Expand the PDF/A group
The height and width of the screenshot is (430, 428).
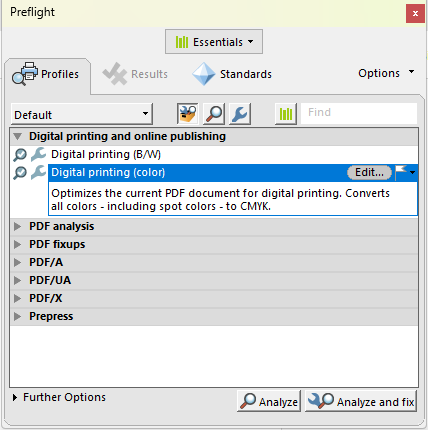pyautogui.click(x=17, y=263)
